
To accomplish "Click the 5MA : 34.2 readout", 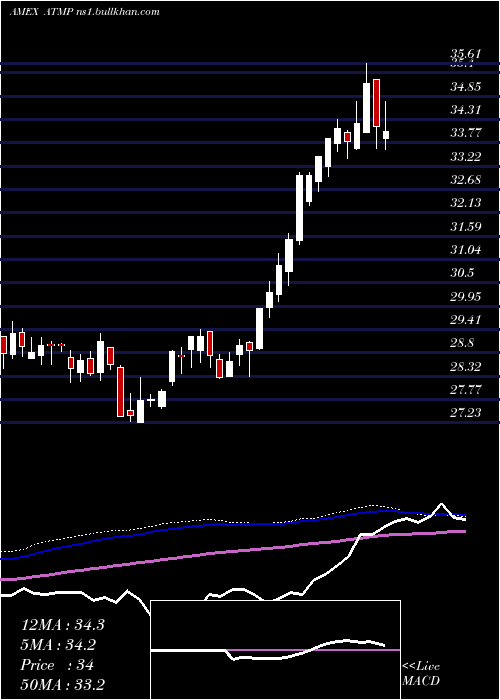I will [59, 645].
